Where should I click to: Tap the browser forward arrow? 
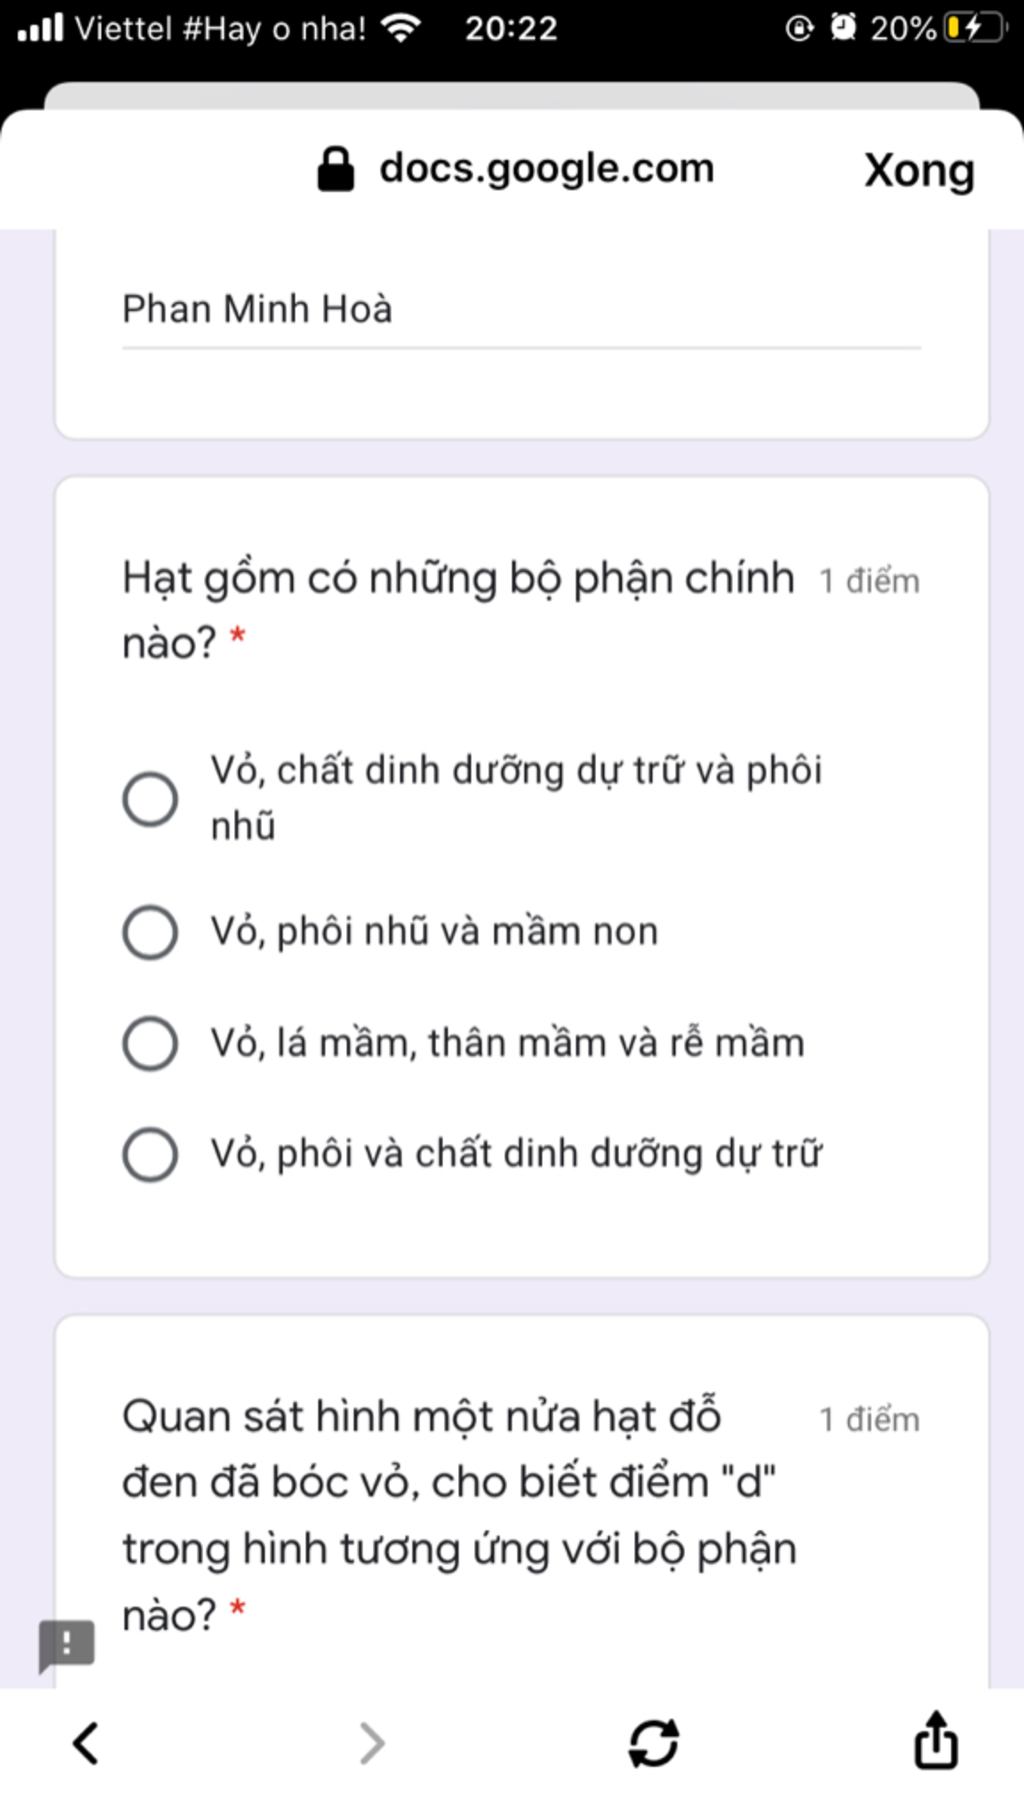tap(371, 1743)
